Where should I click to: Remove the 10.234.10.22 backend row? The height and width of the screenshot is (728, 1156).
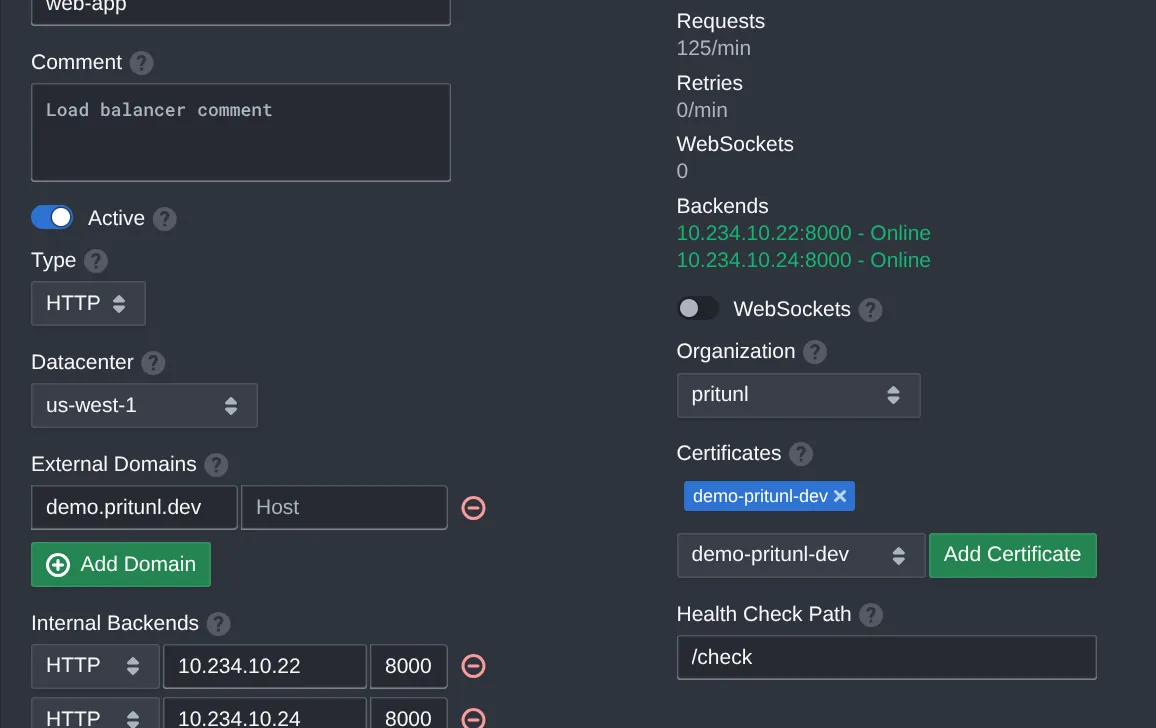coord(473,665)
